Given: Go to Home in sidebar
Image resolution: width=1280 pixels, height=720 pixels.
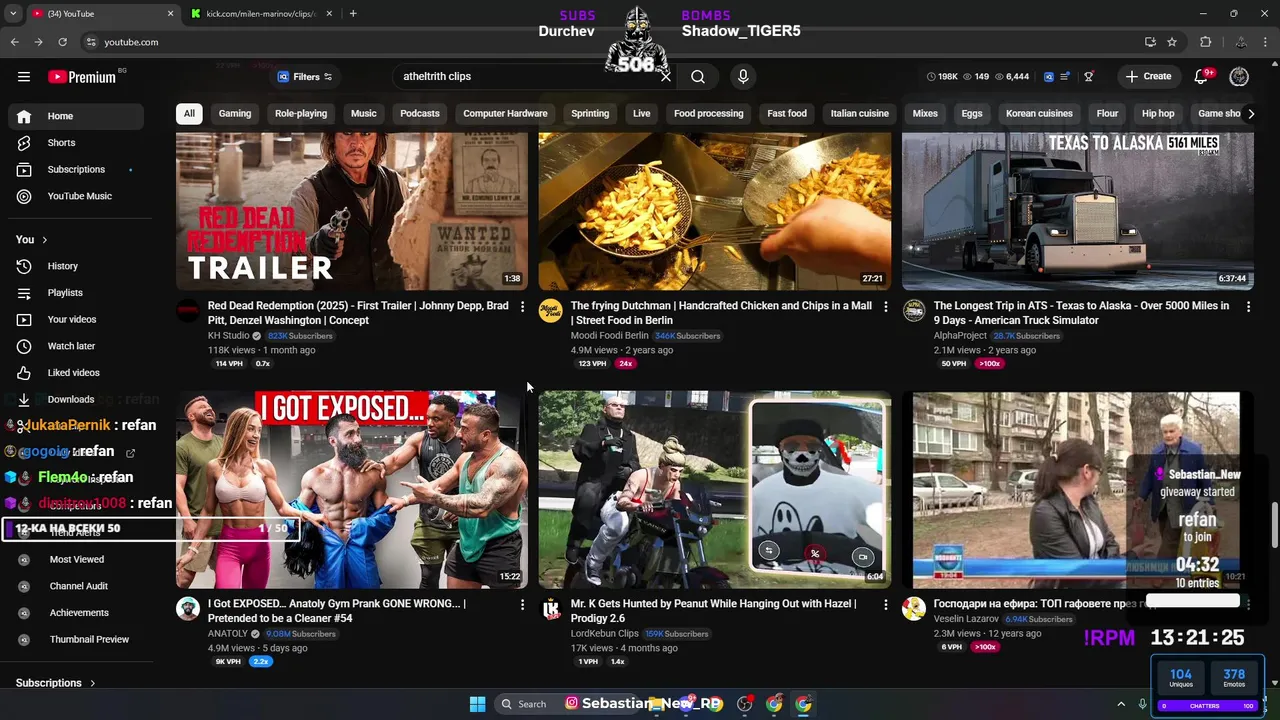Looking at the screenshot, I should tap(76, 116).
